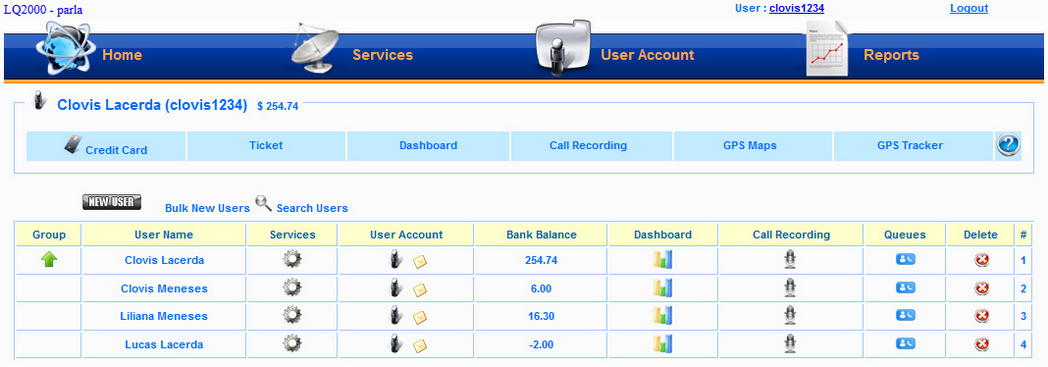The width and height of the screenshot is (1048, 367).
Task: Open the Dashboard tab
Action: coord(428,146)
